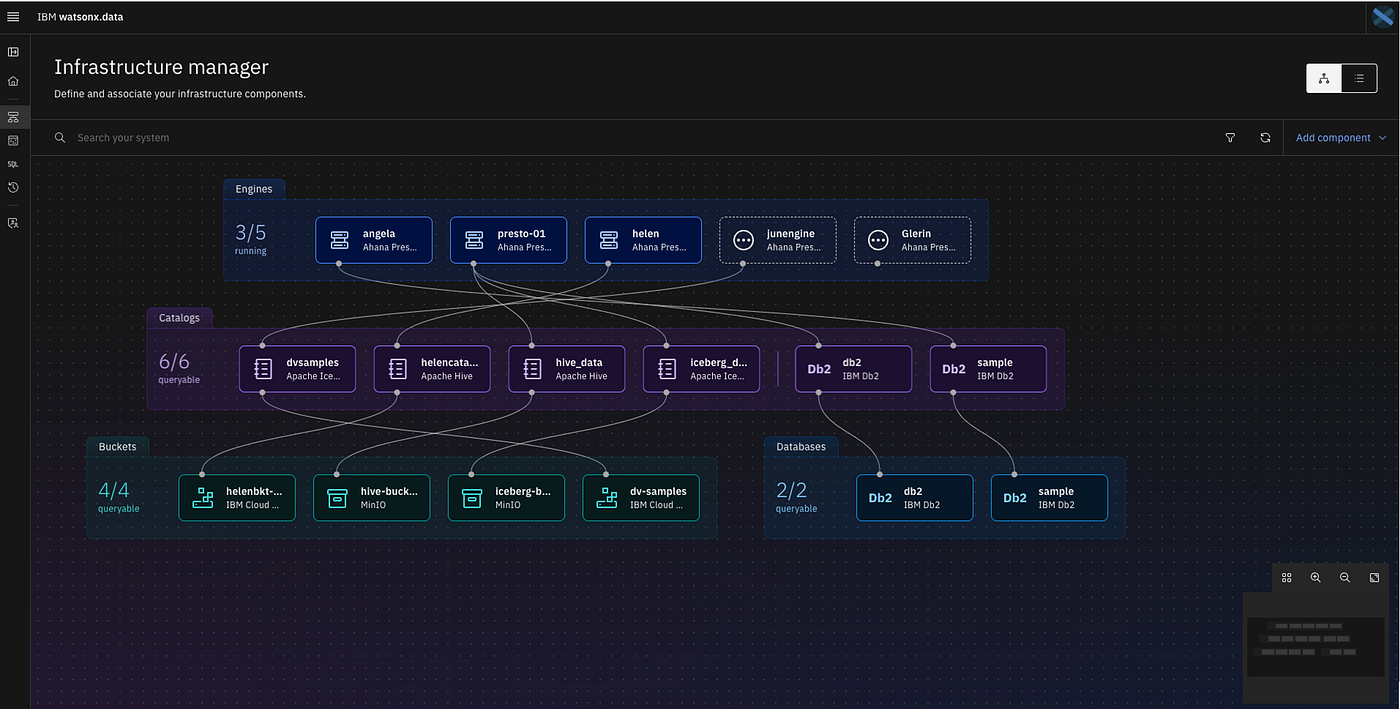This screenshot has height=709, width=1400.
Task: Switch to topology graph view
Action: click(1324, 78)
